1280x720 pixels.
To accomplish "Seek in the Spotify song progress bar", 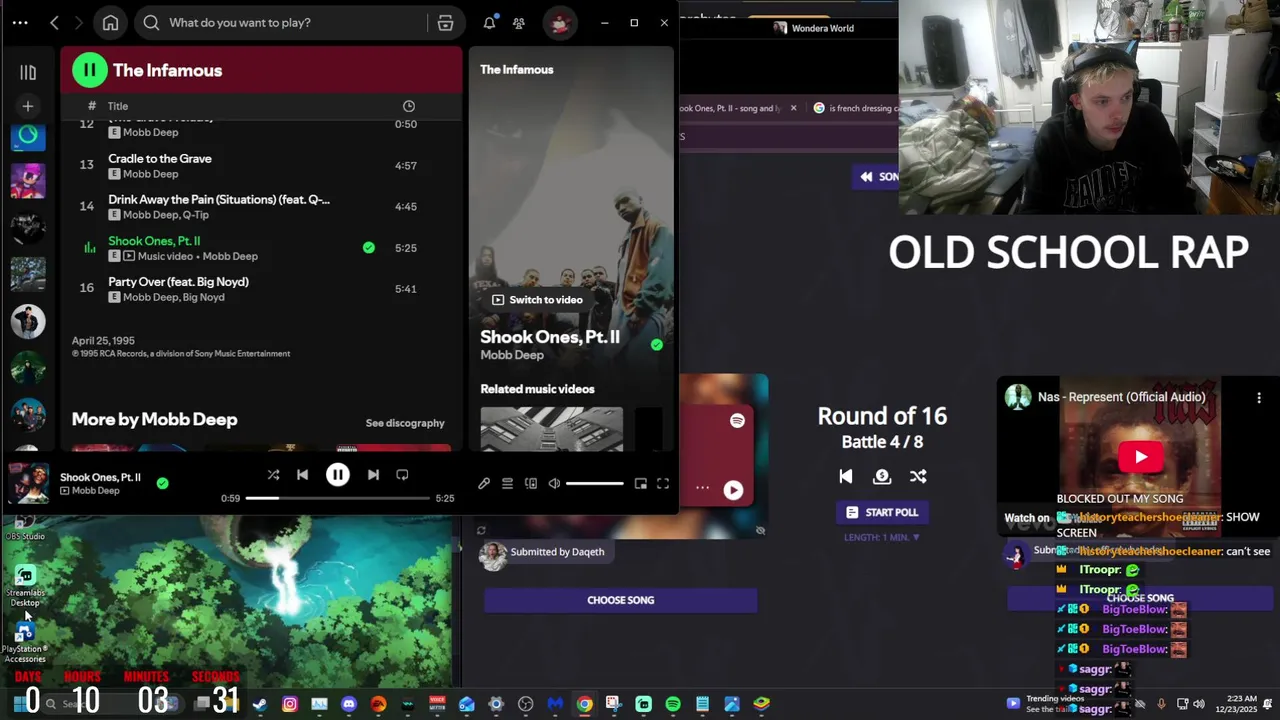I will pyautogui.click(x=340, y=498).
